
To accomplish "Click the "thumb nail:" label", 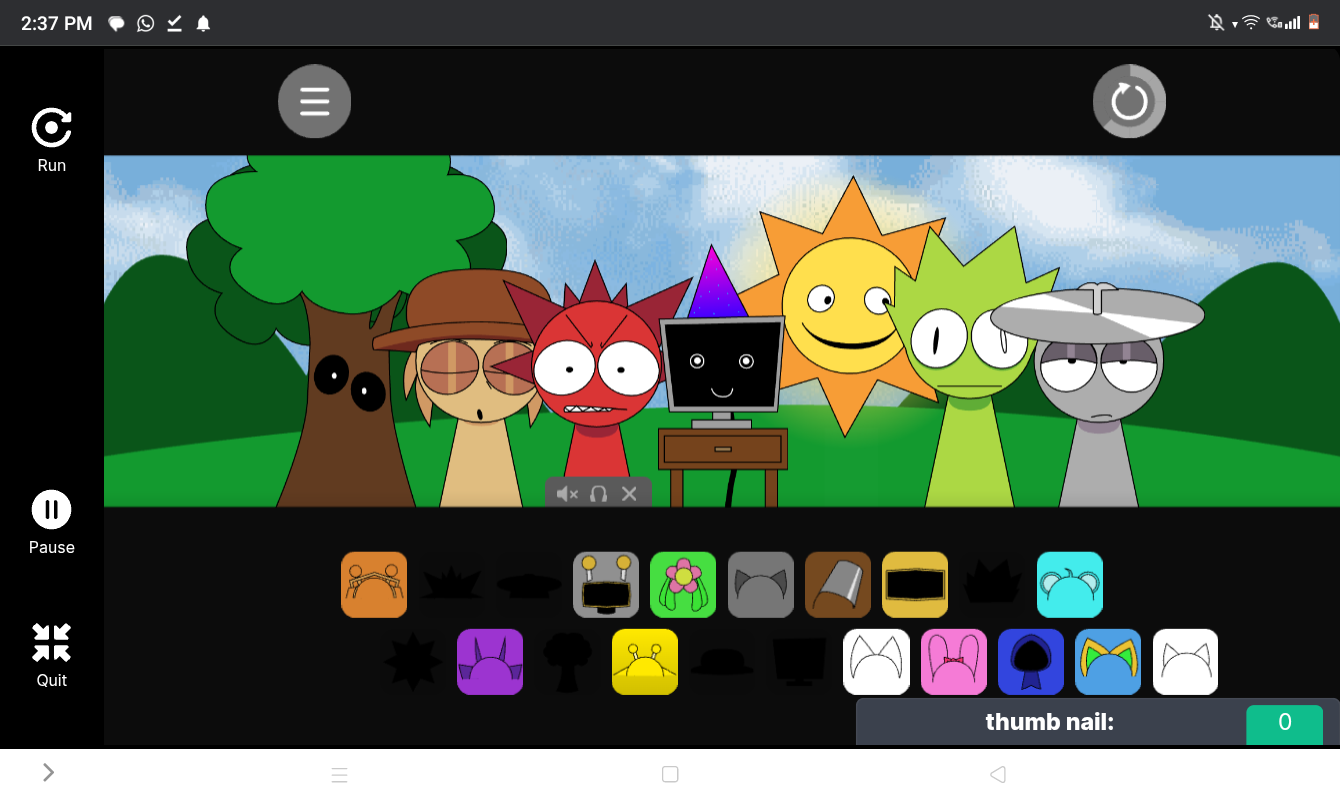I will click(x=1050, y=722).
